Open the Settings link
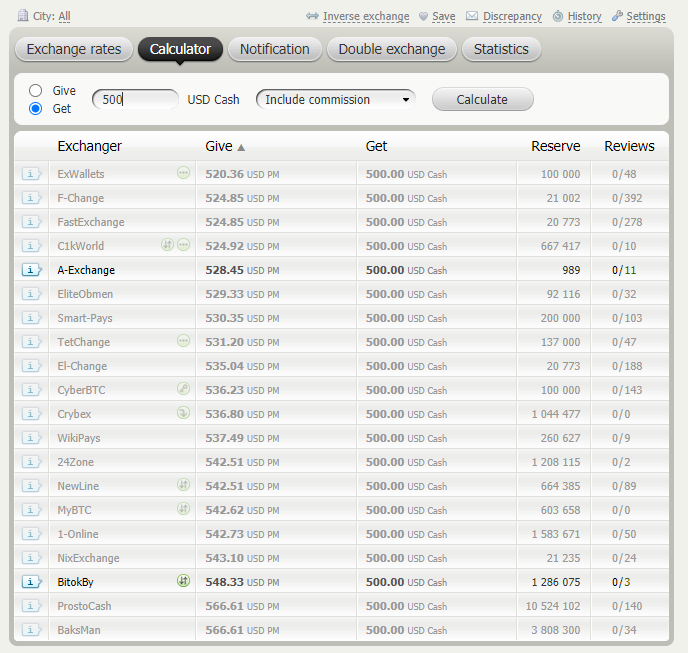This screenshot has width=689, height=653. tap(645, 16)
